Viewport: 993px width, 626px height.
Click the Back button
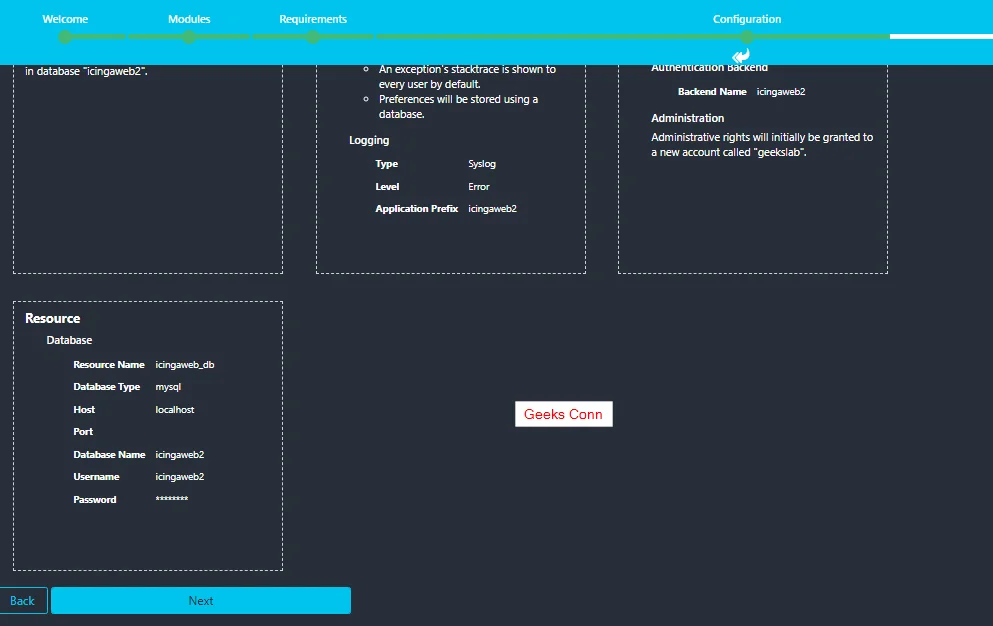22,600
